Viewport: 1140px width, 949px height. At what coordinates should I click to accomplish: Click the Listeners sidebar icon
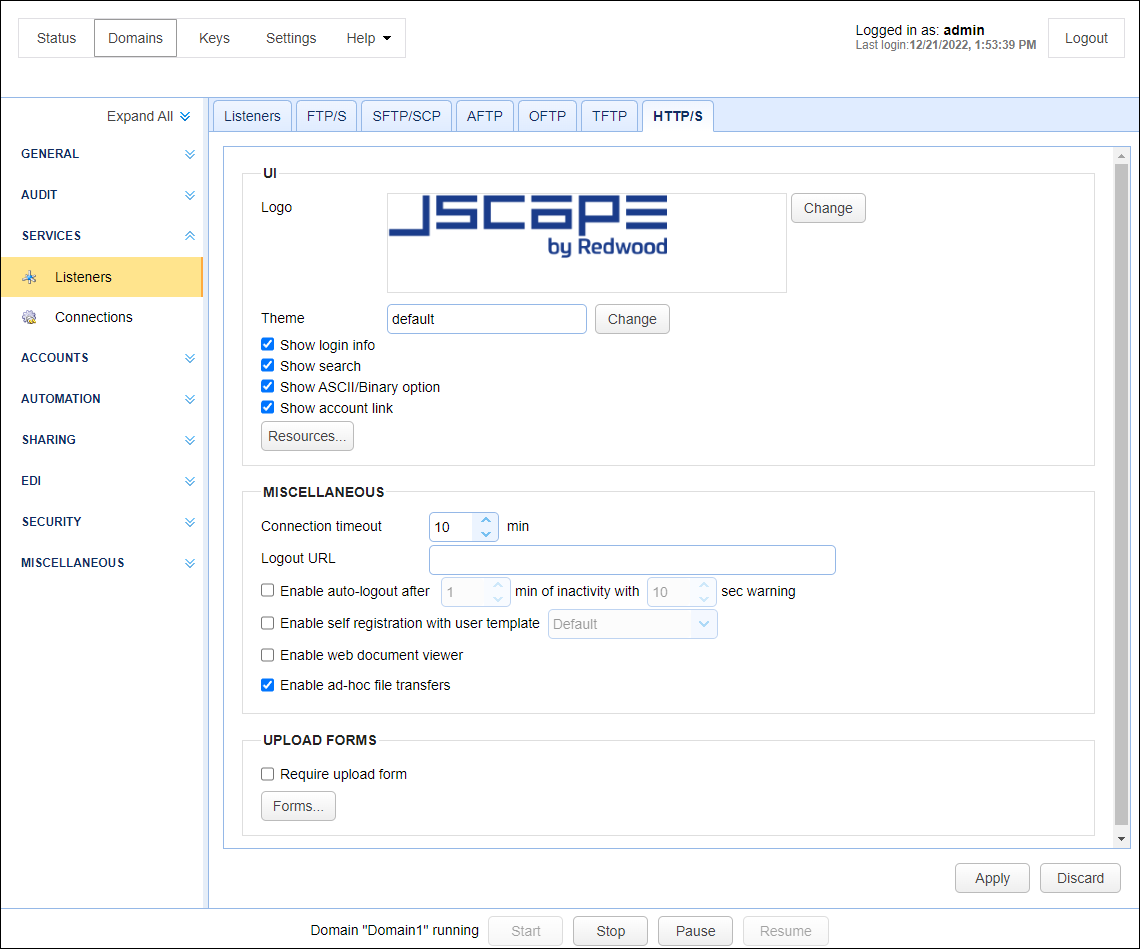[x=30, y=277]
